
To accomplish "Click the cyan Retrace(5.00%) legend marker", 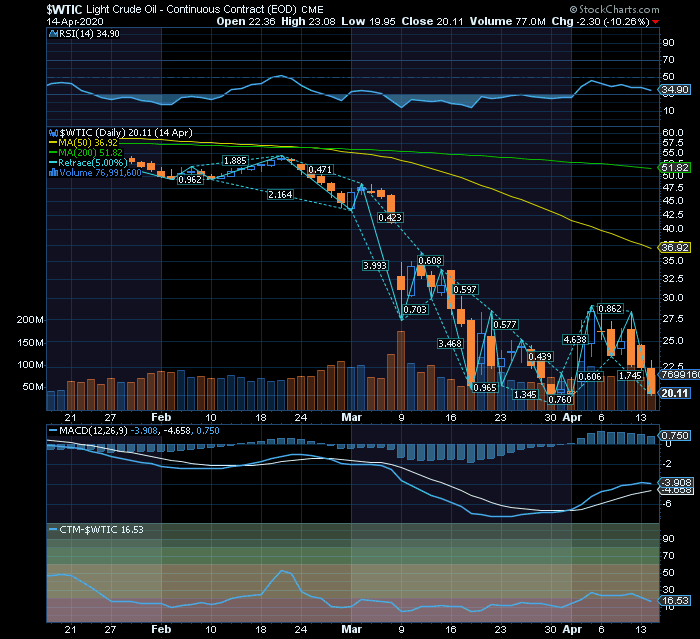I will (53, 163).
